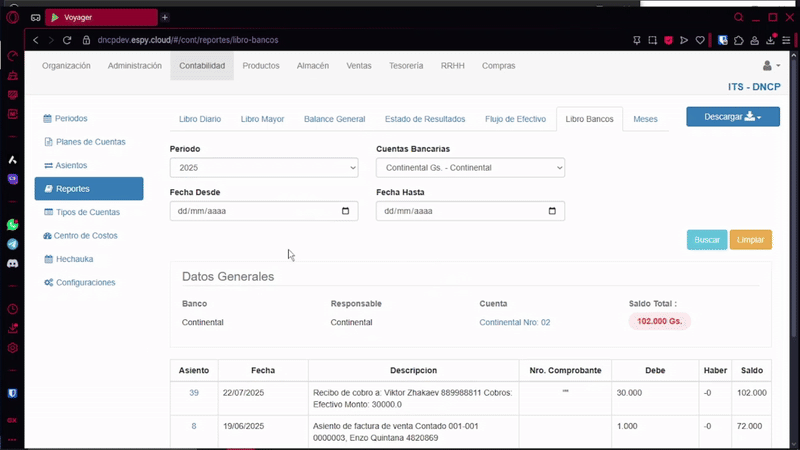Open WhatsApp in the browser sidebar

(x=13, y=225)
